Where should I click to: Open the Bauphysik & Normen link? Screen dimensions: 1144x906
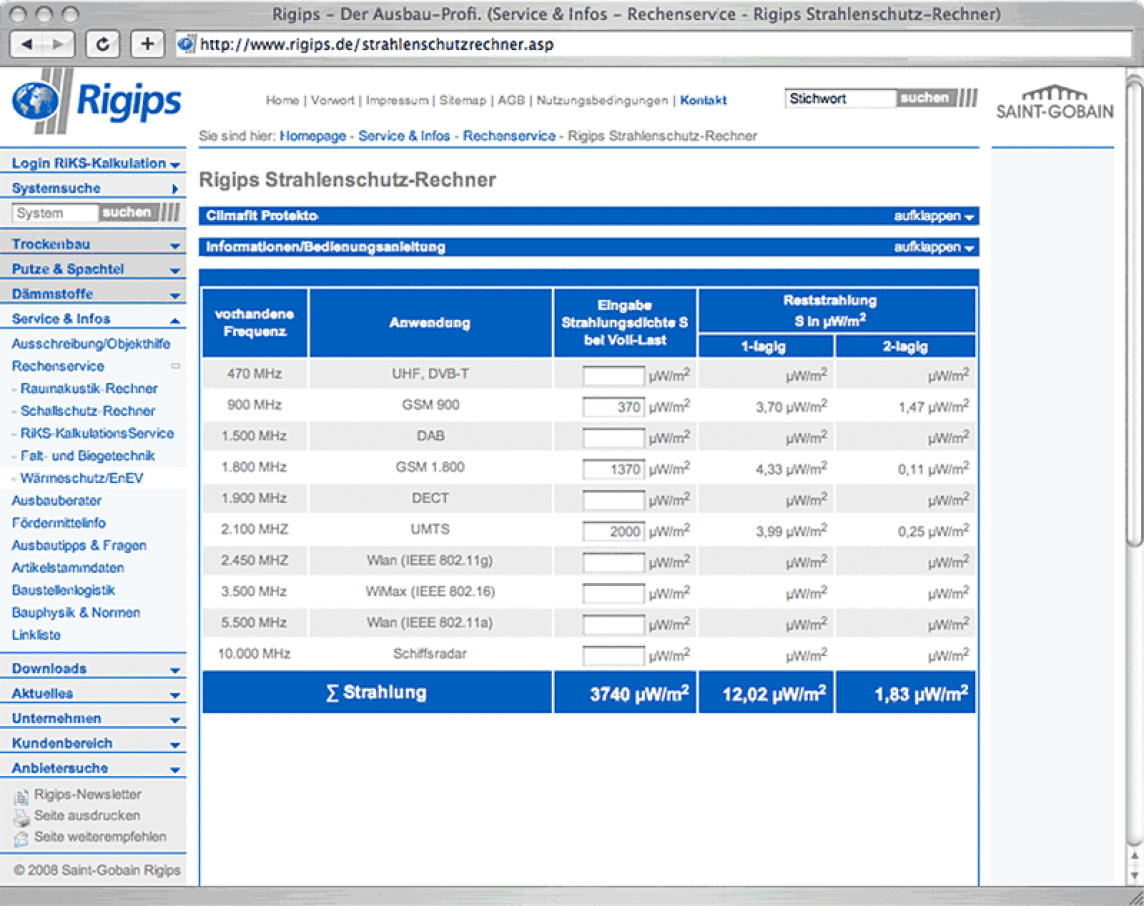(76, 613)
